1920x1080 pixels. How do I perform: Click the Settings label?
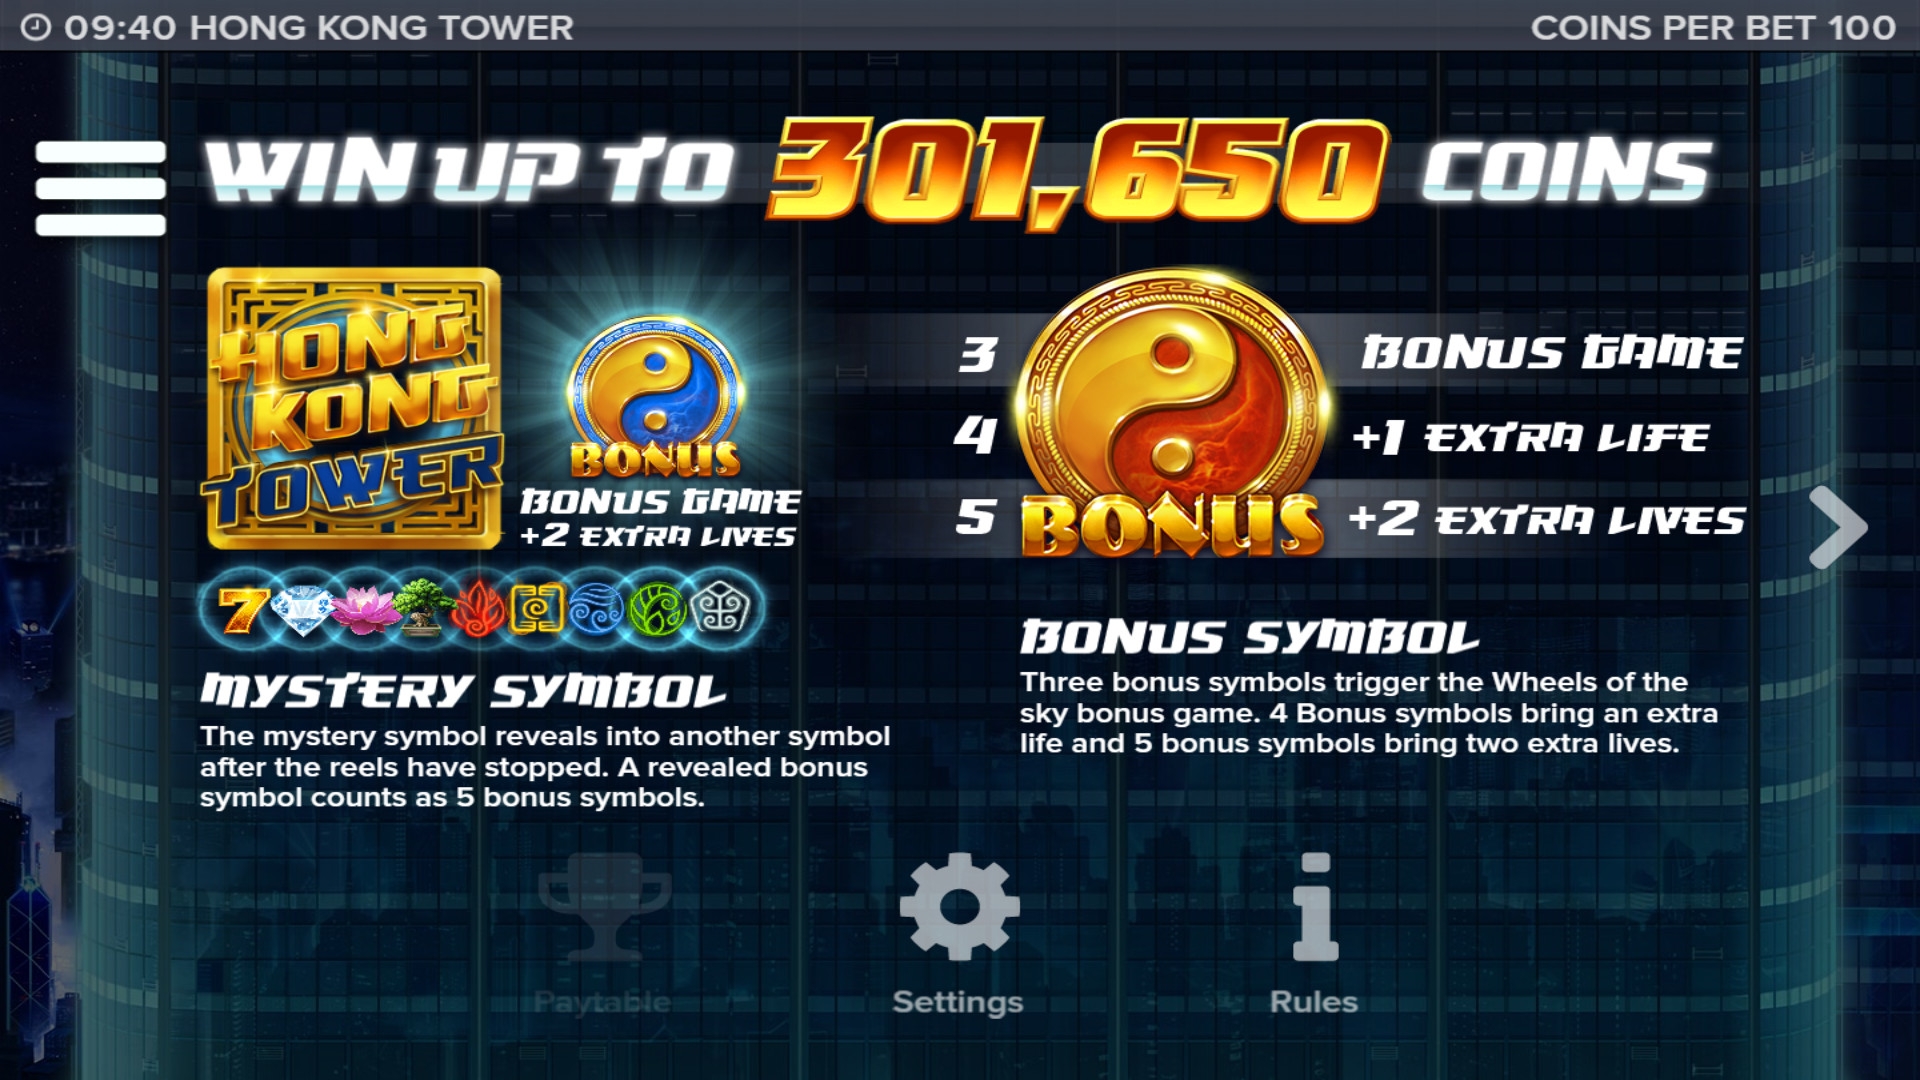[x=958, y=1002]
